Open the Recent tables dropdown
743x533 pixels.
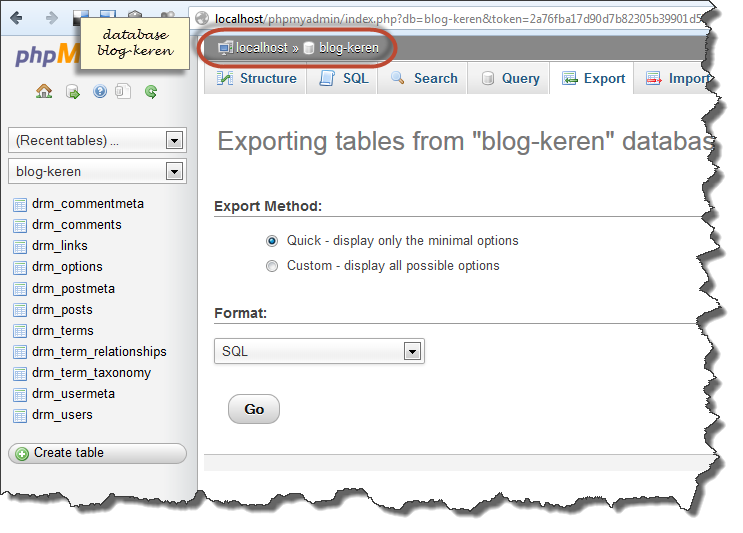pos(97,141)
